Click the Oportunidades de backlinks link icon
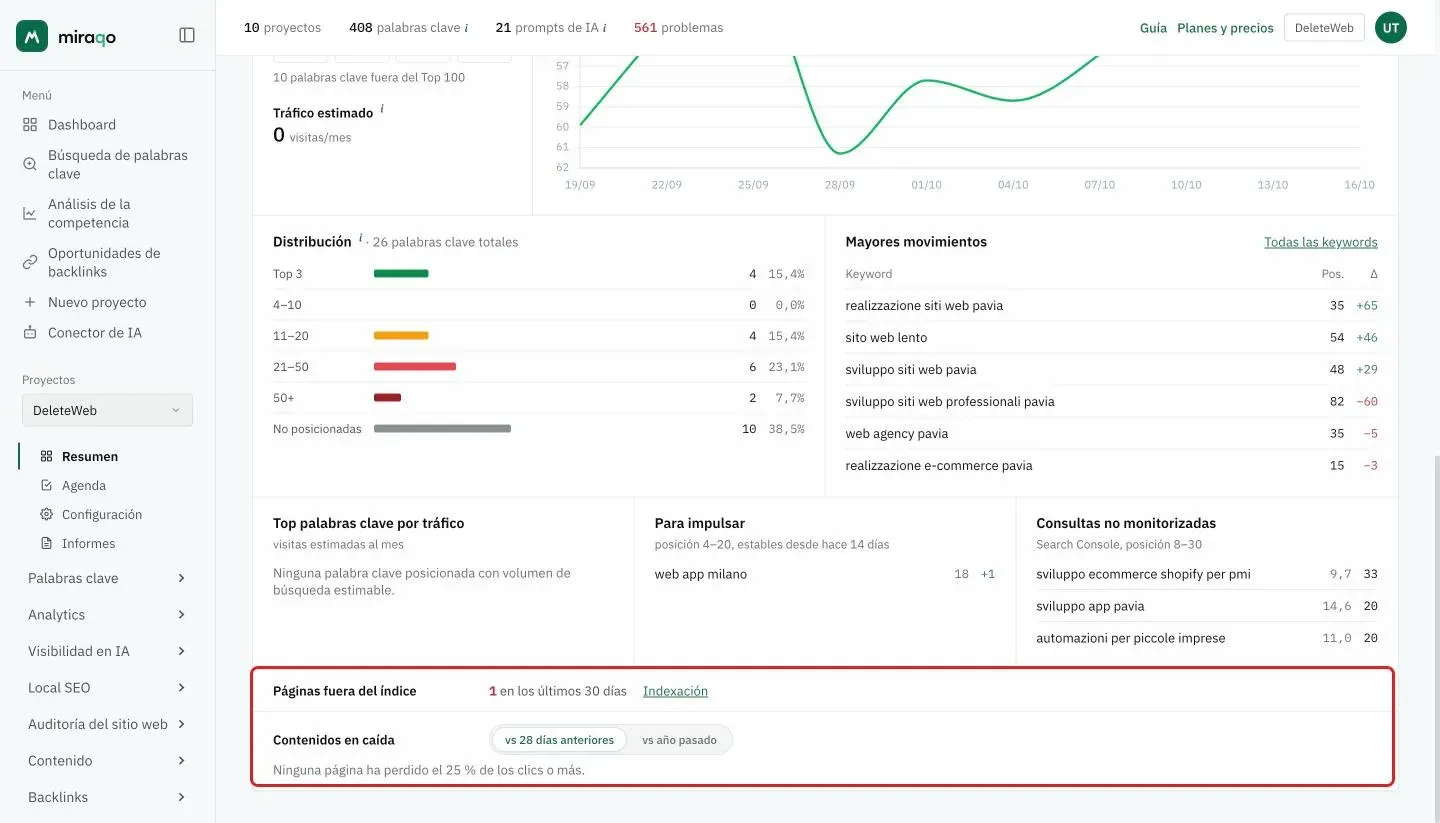The height and width of the screenshot is (823, 1440). (x=30, y=262)
